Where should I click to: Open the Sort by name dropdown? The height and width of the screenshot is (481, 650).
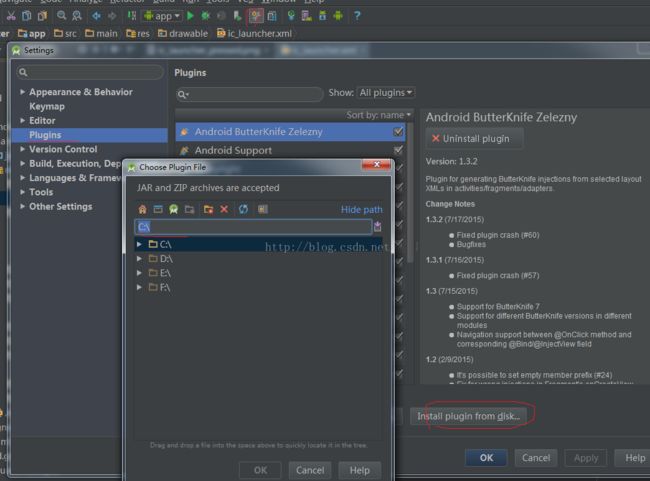(378, 115)
